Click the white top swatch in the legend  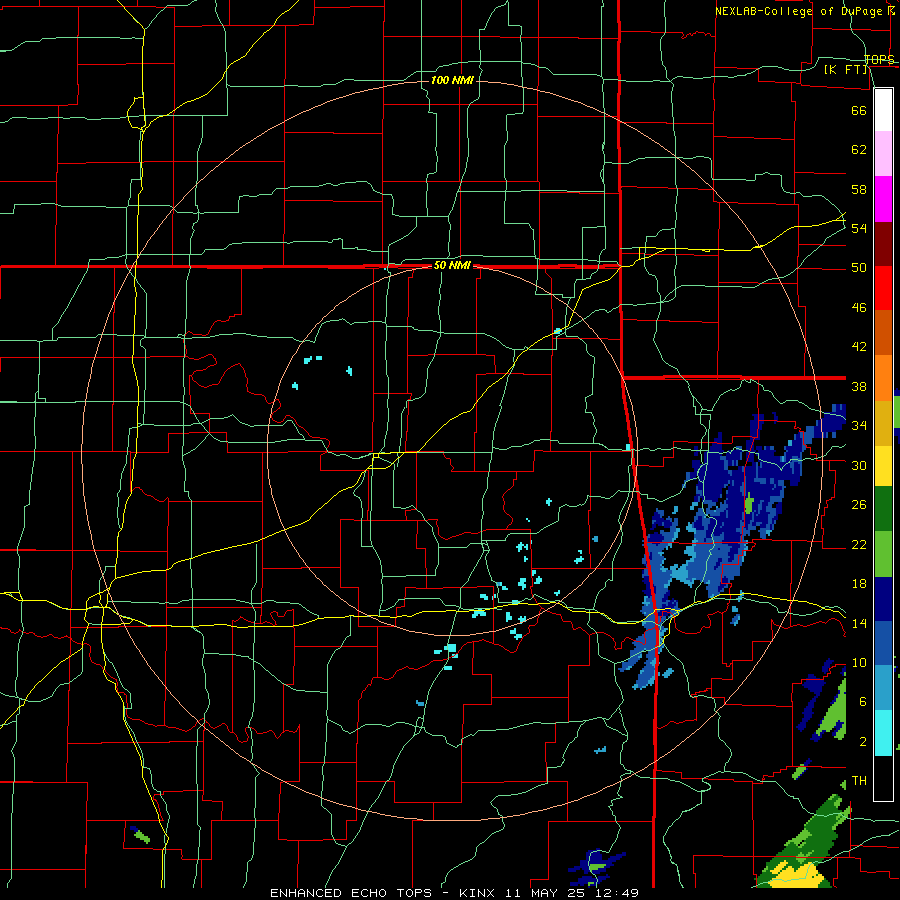(x=883, y=110)
